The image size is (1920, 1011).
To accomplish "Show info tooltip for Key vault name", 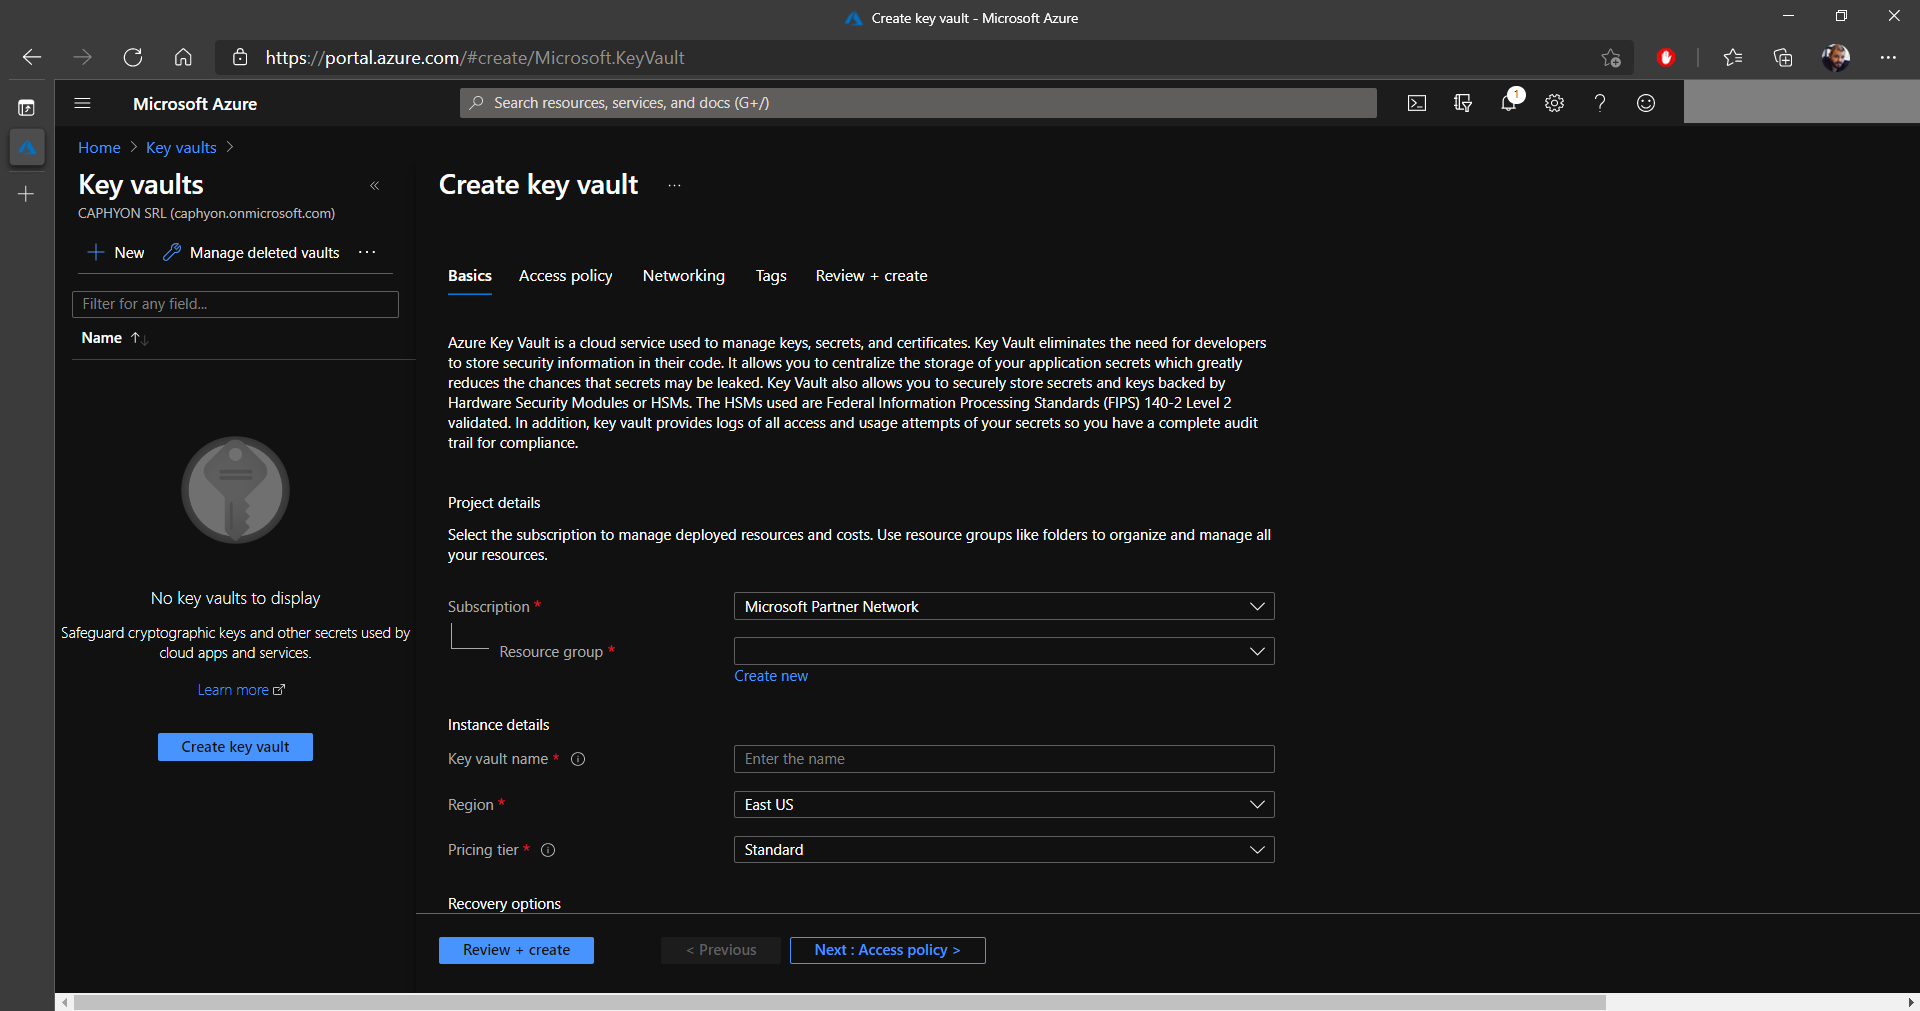I will [x=578, y=759].
